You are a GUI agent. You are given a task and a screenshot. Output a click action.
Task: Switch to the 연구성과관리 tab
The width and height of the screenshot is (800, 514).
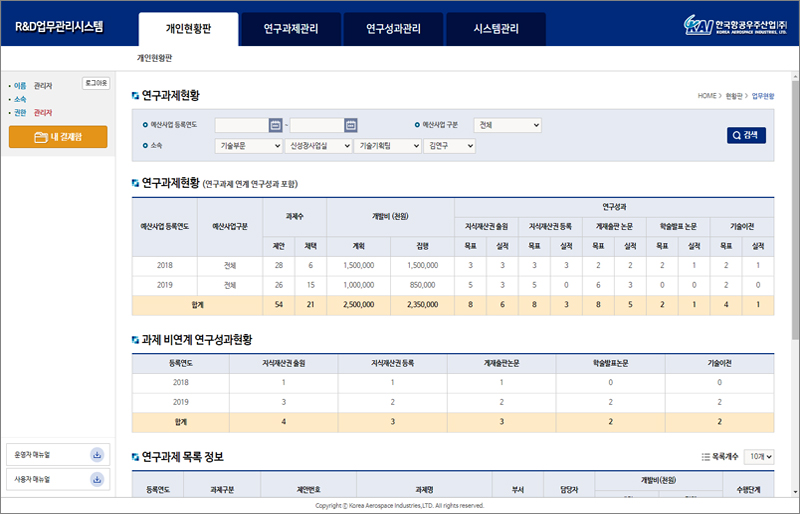click(x=394, y=29)
